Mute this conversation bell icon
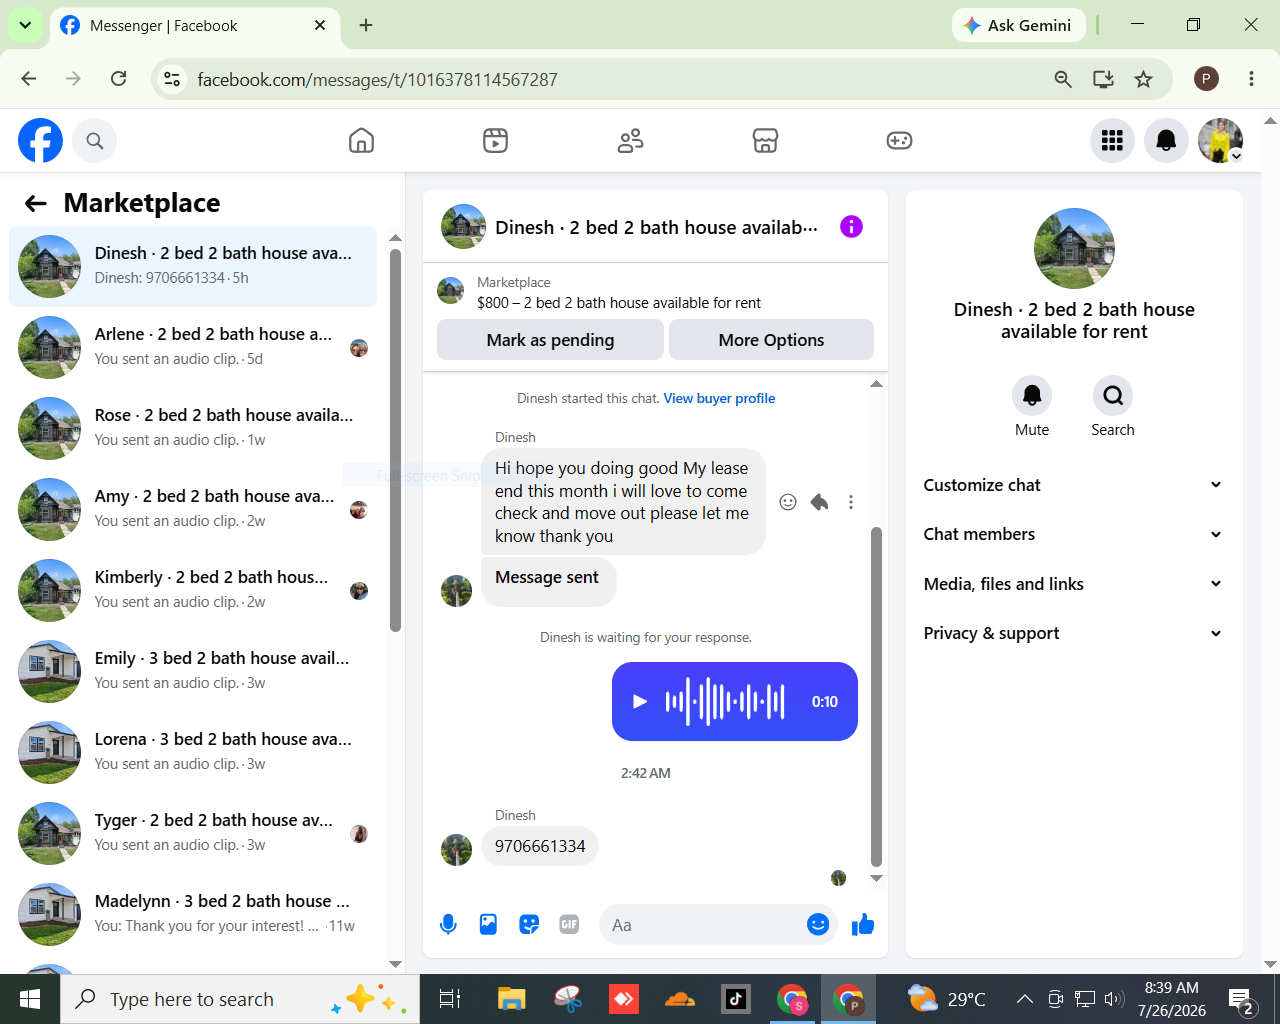Viewport: 1280px width, 1024px height. (1032, 396)
